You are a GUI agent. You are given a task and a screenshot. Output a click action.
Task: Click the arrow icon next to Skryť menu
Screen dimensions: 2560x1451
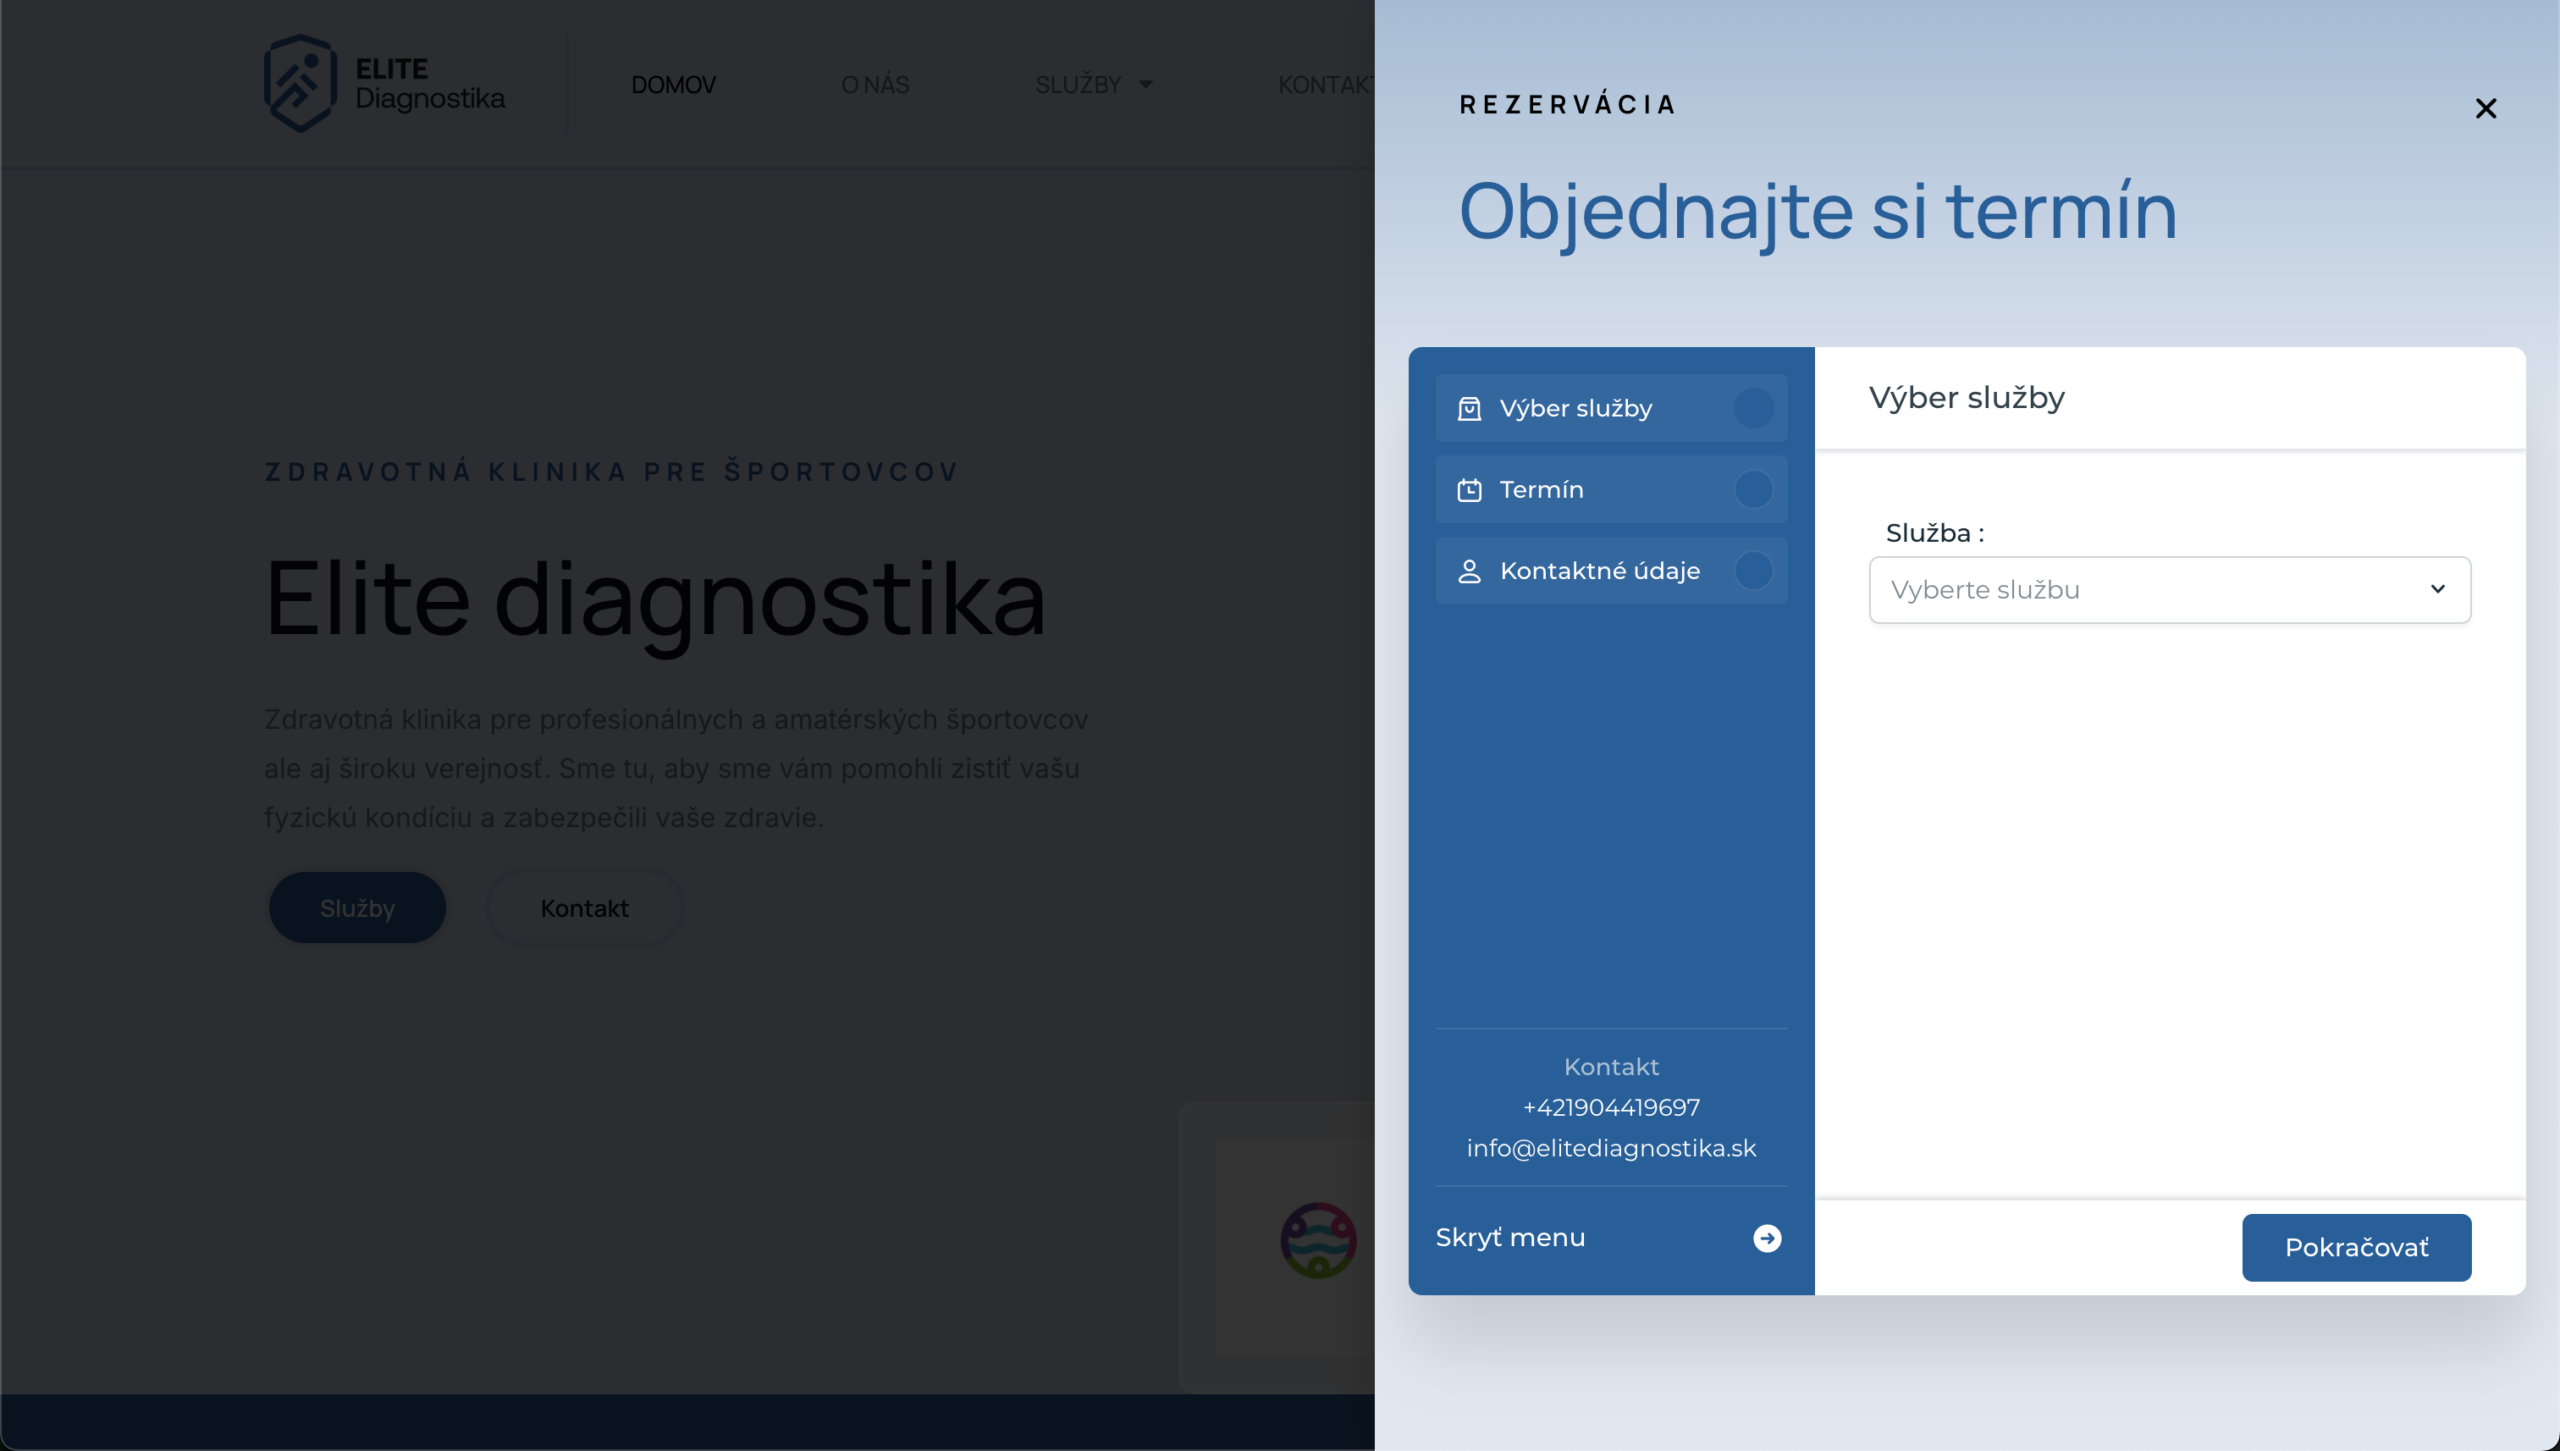point(1767,1238)
